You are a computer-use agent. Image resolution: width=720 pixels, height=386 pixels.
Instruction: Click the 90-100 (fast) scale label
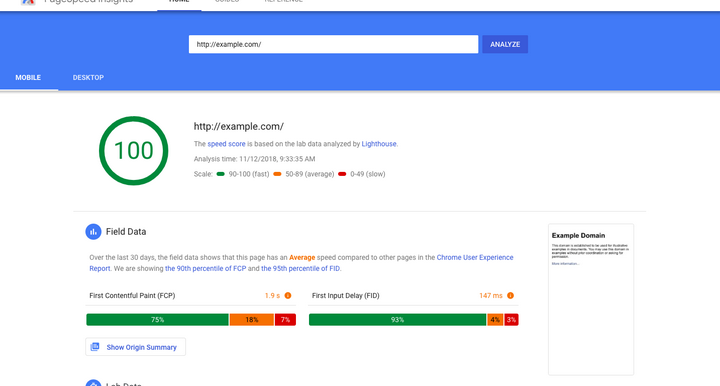249,174
